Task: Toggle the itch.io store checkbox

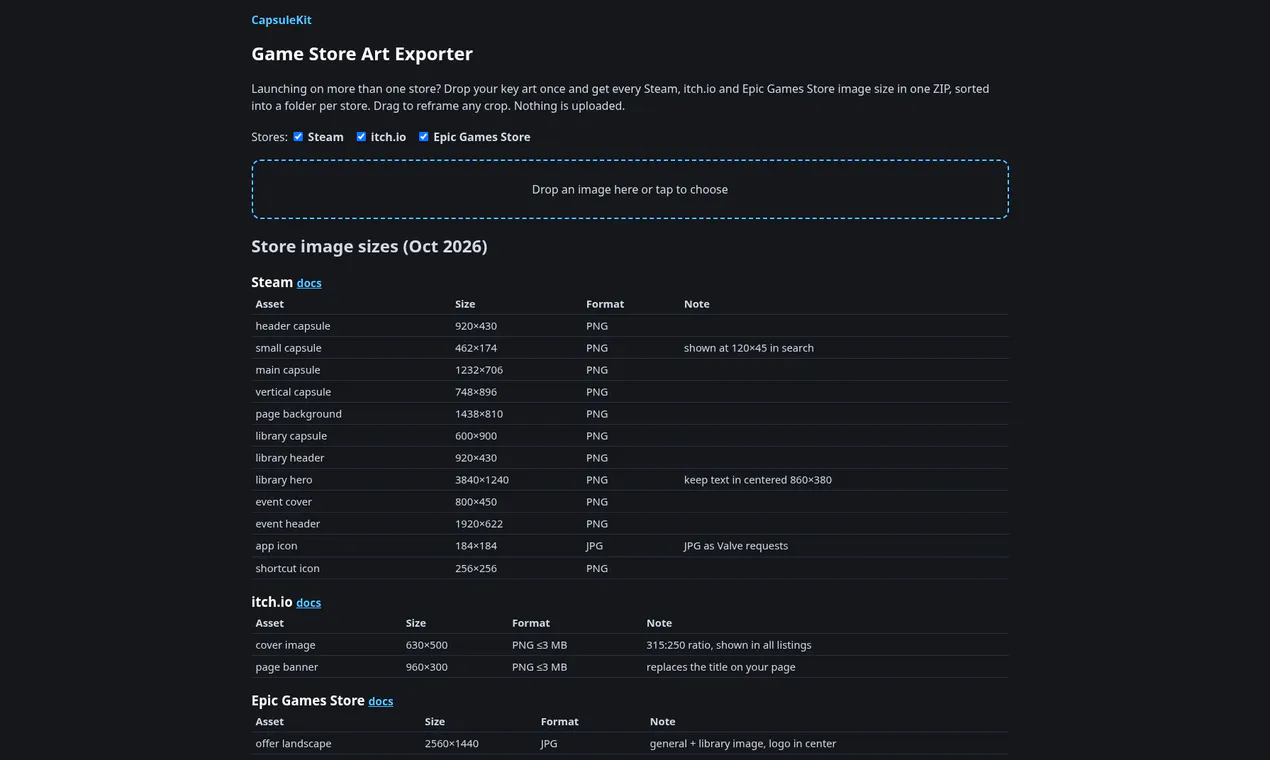Action: pyautogui.click(x=361, y=137)
